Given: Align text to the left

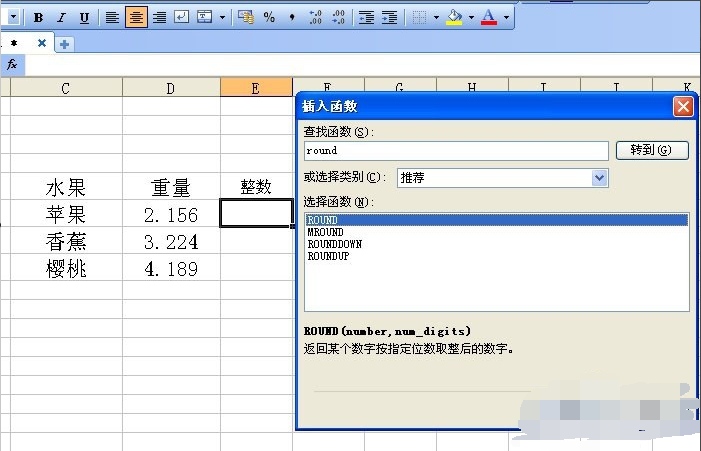Looking at the screenshot, I should (112, 17).
